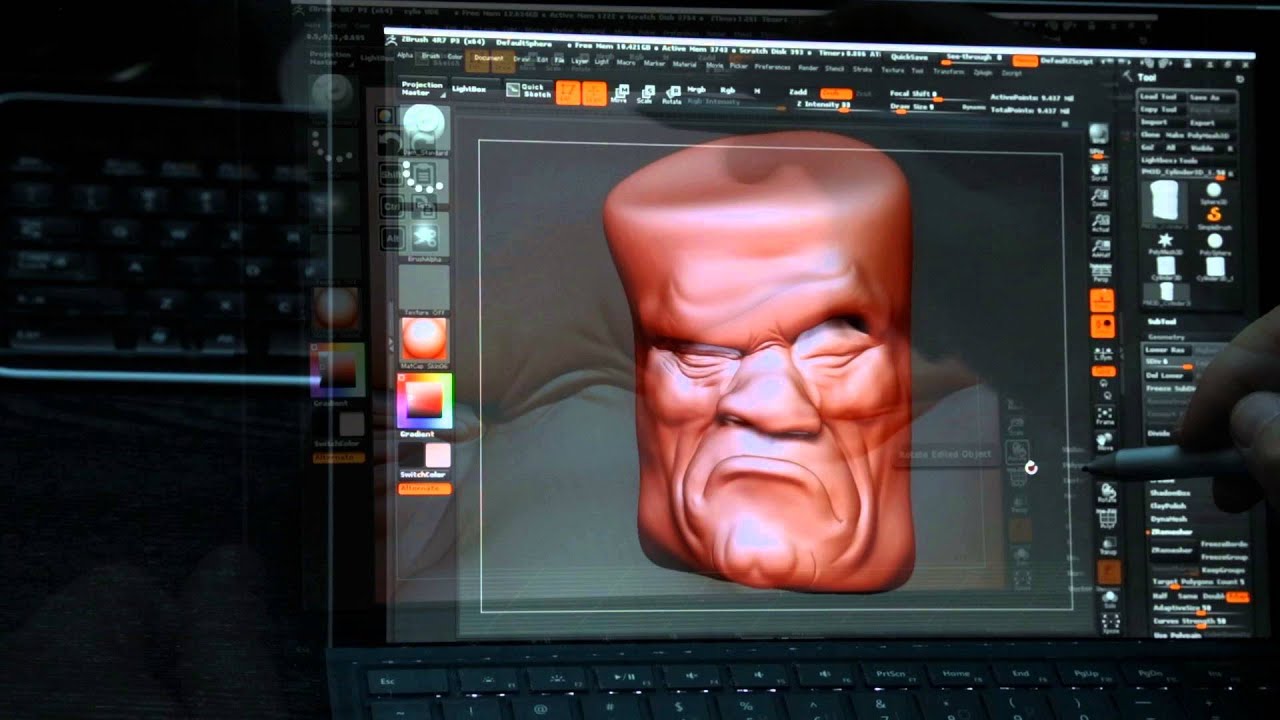Toggle Solo mode

pos(1110,599)
